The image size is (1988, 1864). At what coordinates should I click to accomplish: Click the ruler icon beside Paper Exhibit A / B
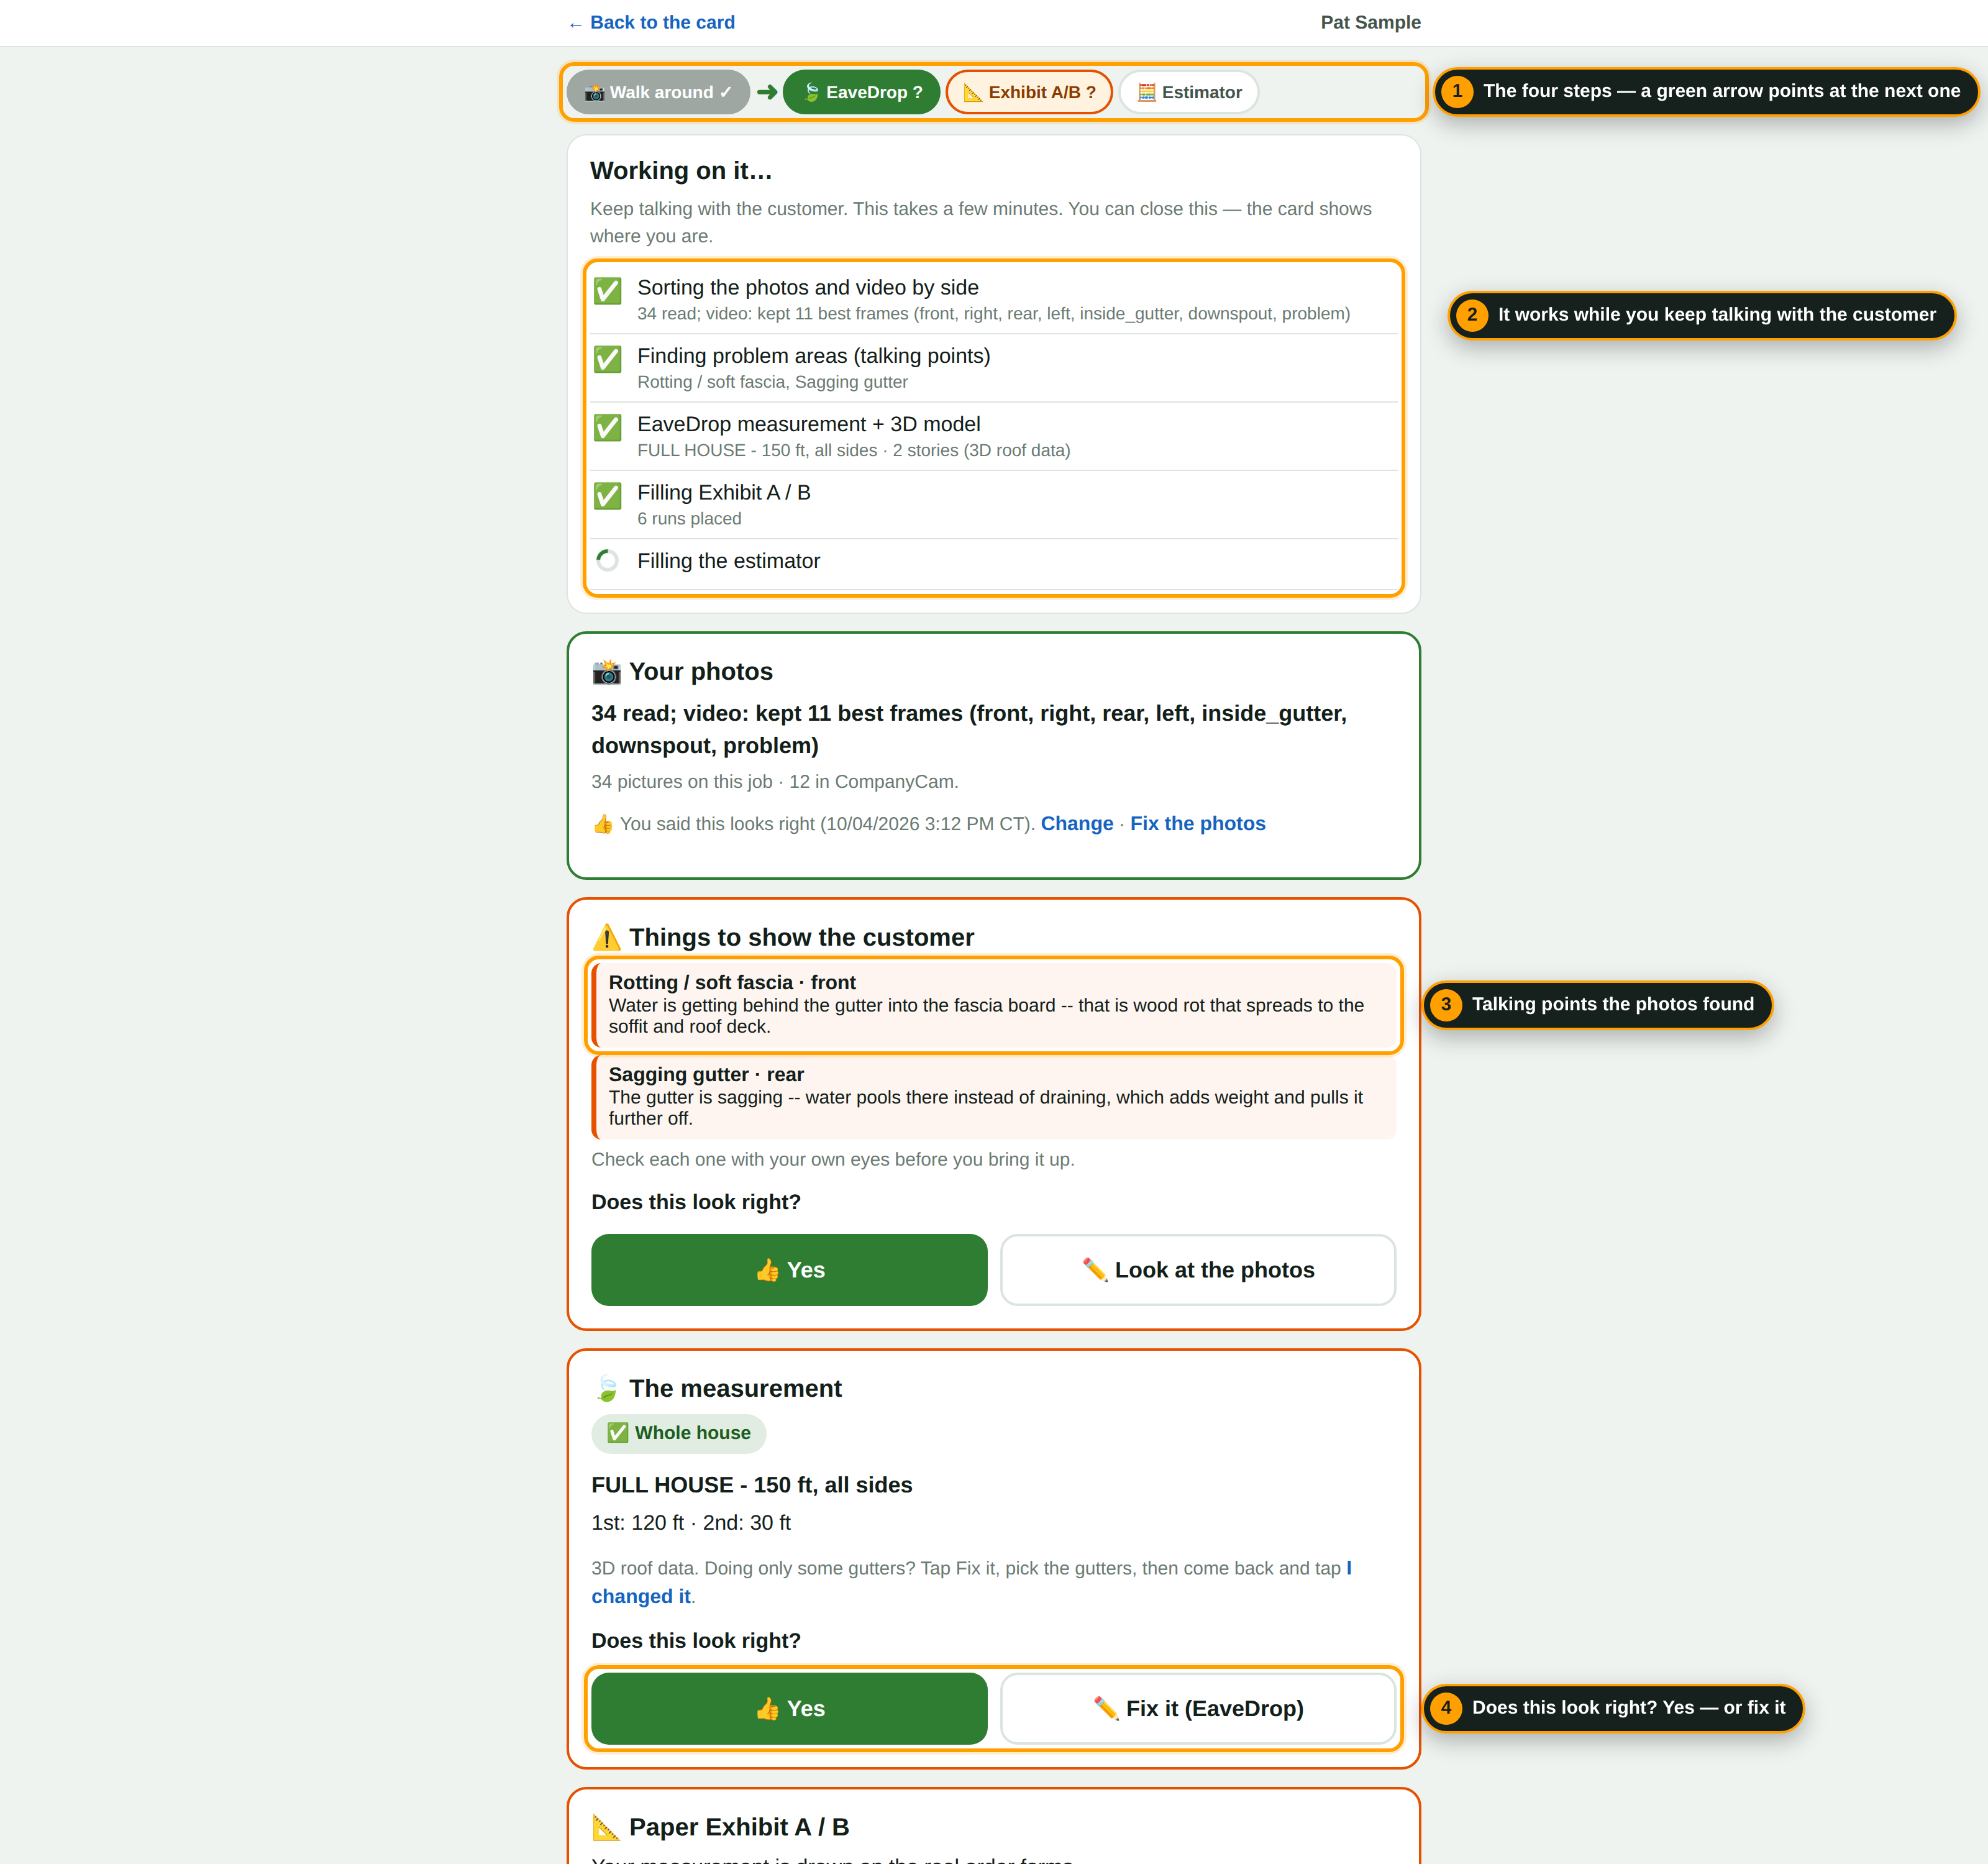click(606, 1828)
